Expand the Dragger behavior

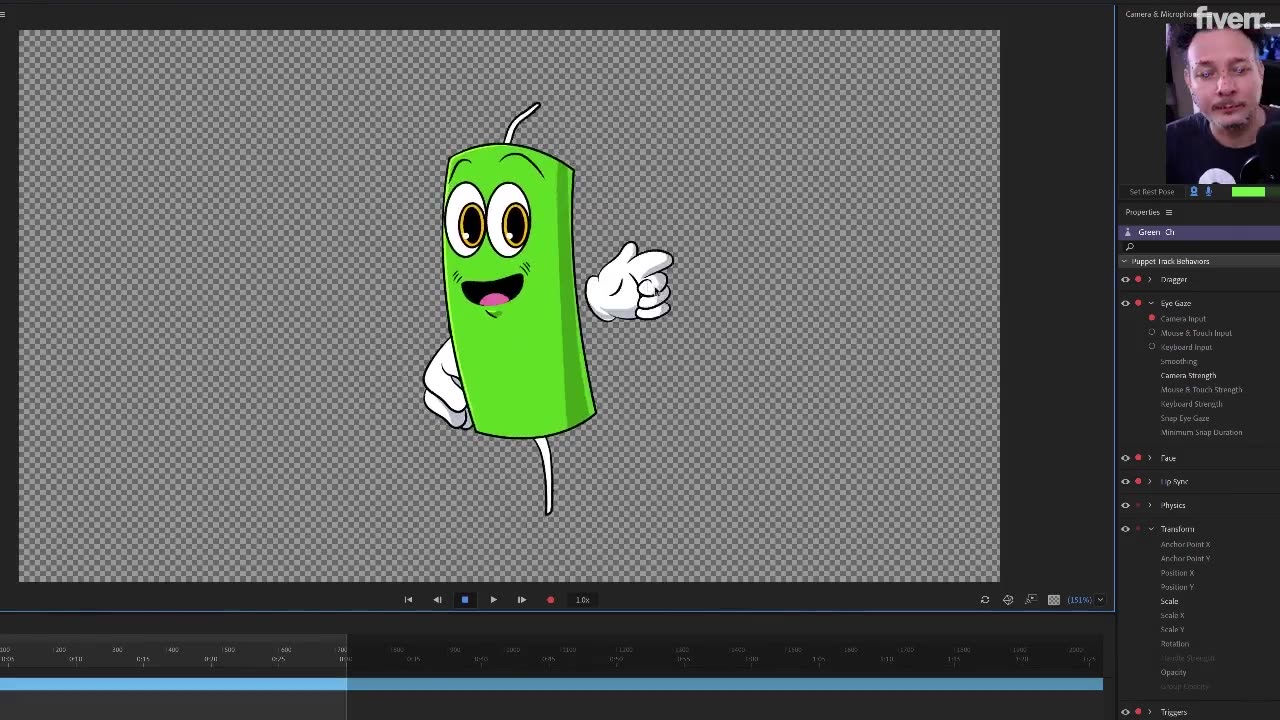click(x=1150, y=279)
